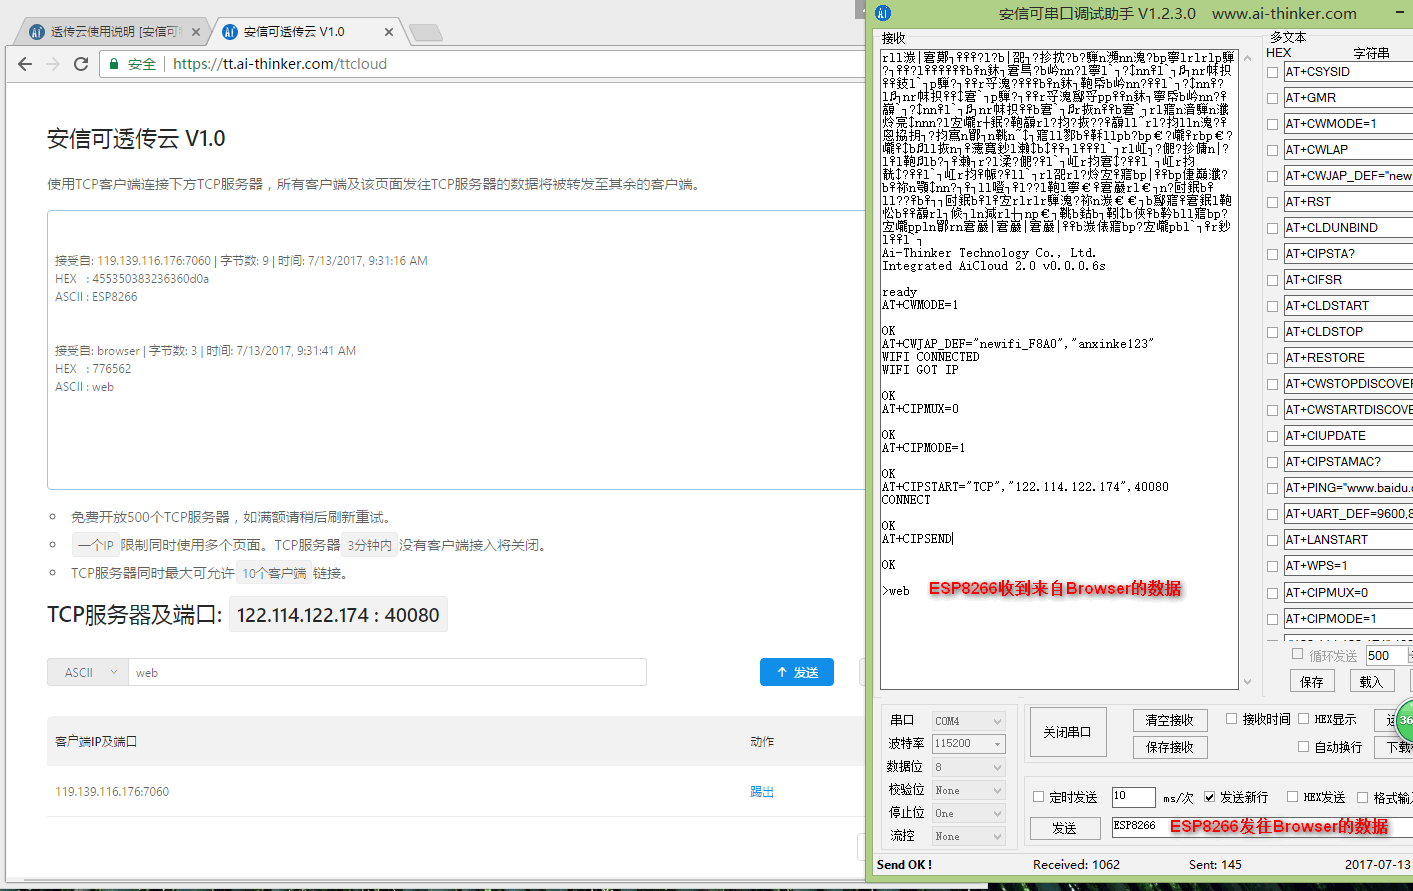Go back in the Chrome browser
The height and width of the screenshot is (891, 1413).
(25, 64)
